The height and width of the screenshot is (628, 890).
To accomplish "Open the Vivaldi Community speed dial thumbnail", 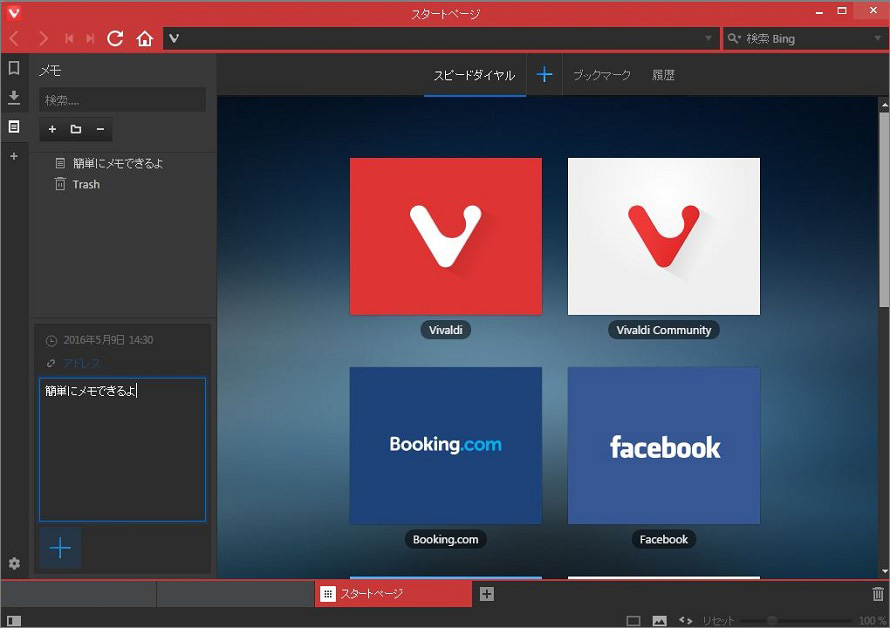I will (664, 236).
